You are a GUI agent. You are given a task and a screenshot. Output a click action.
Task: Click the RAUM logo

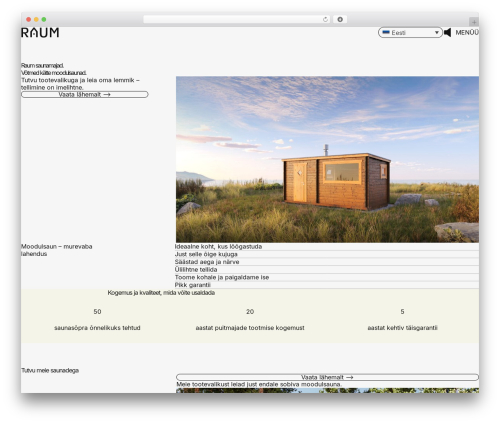click(x=40, y=32)
